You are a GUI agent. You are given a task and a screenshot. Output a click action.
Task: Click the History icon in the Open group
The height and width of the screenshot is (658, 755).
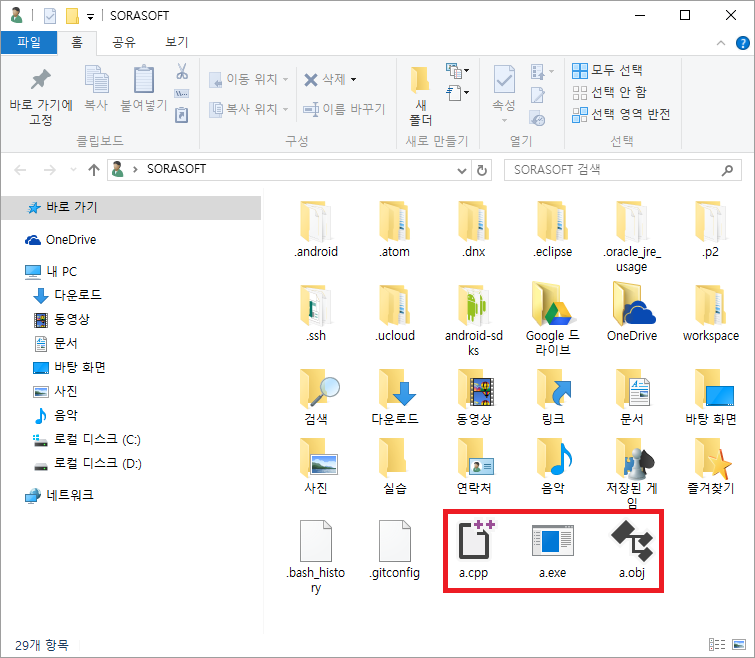(537, 118)
